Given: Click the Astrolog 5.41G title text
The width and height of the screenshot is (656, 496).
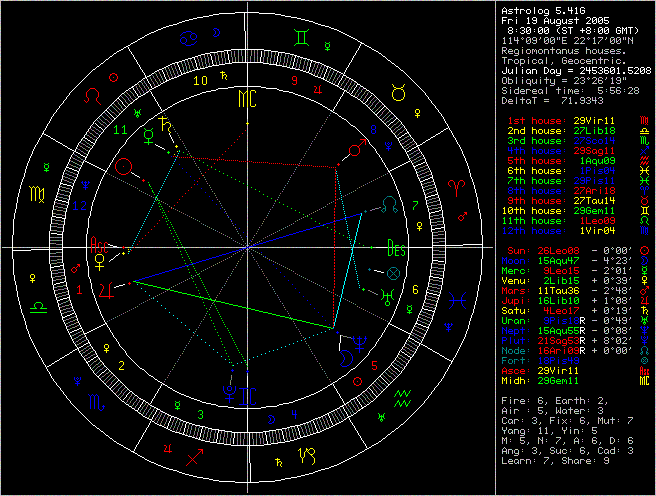Looking at the screenshot, I should point(541,9).
